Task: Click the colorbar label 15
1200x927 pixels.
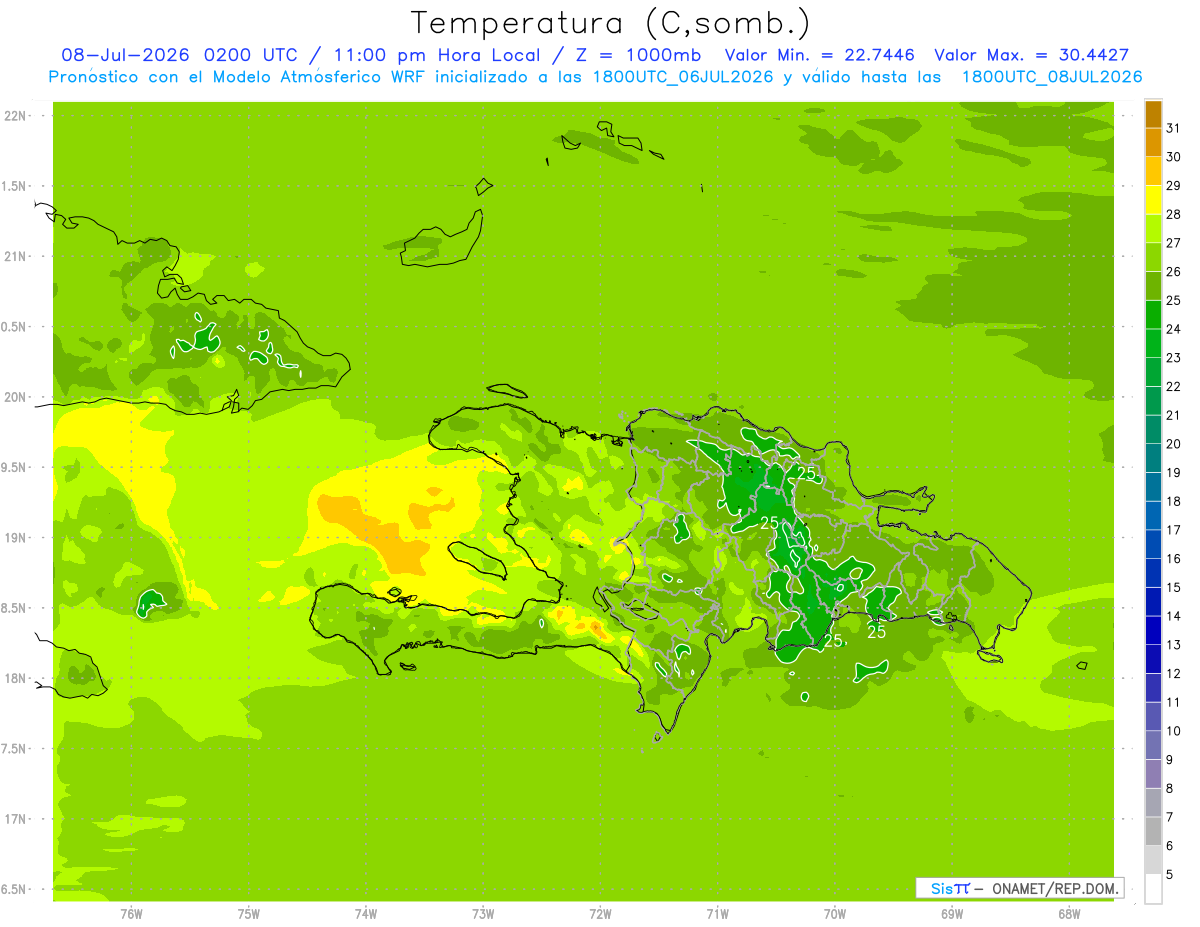Action: pos(1173,587)
